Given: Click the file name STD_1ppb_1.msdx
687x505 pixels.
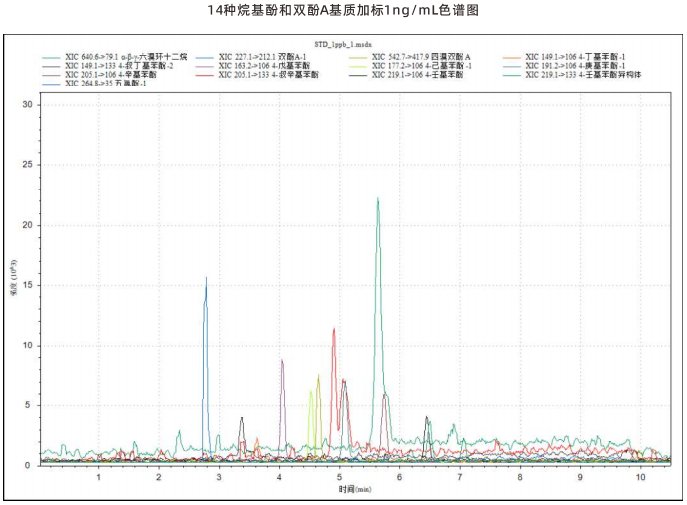Looking at the screenshot, I should tap(343, 44).
